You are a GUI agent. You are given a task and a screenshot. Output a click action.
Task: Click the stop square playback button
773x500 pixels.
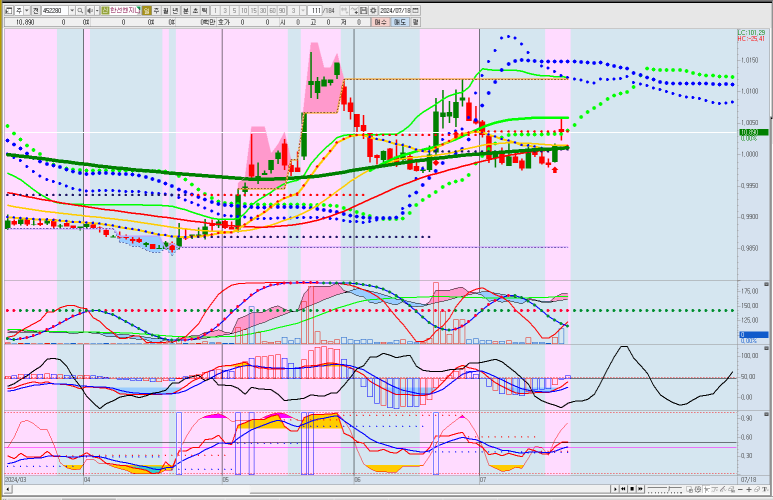coord(632,489)
